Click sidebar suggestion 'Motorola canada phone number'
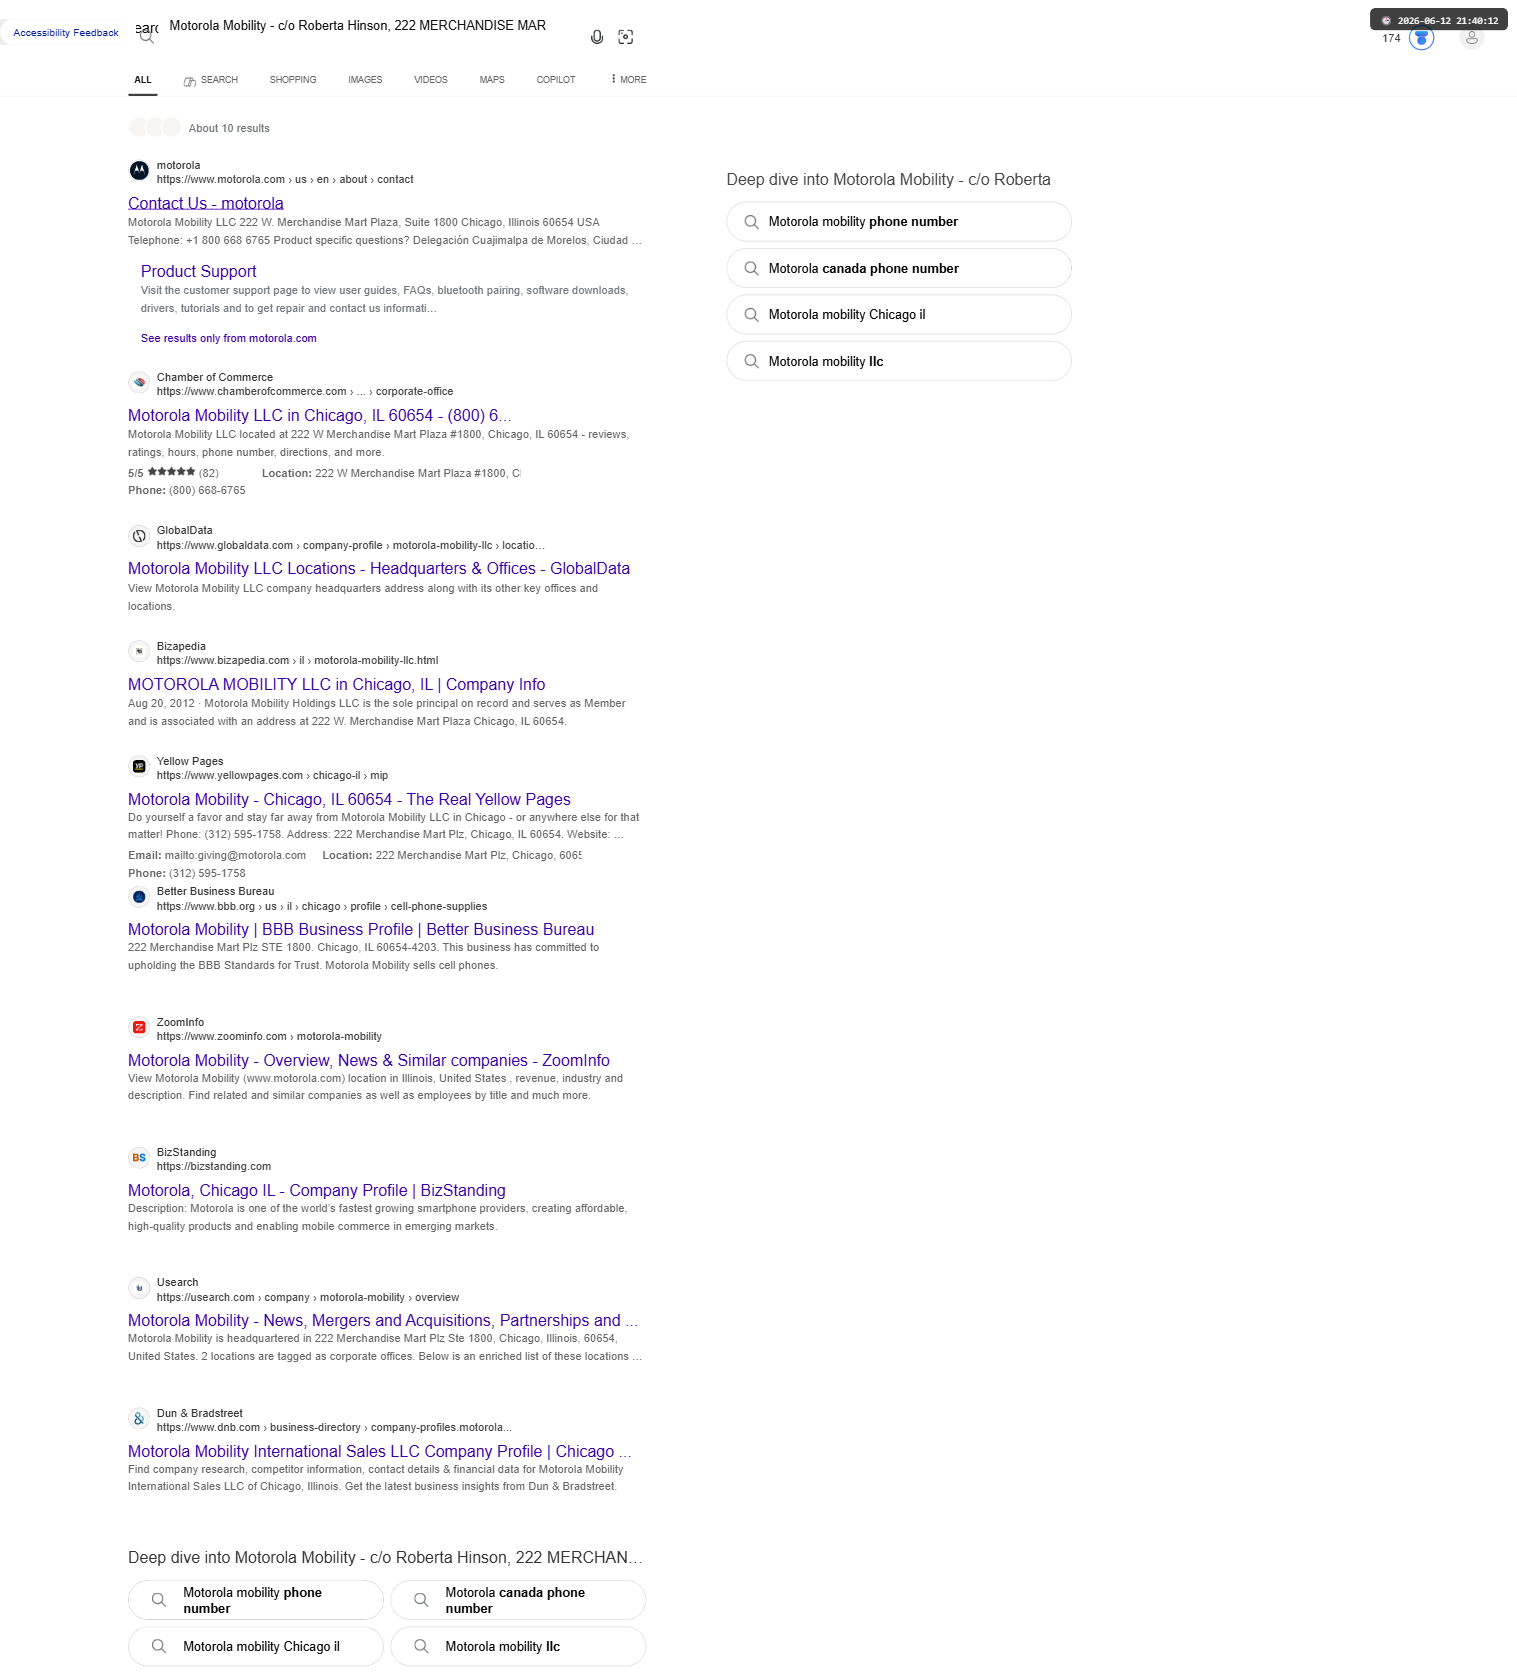 click(x=899, y=268)
